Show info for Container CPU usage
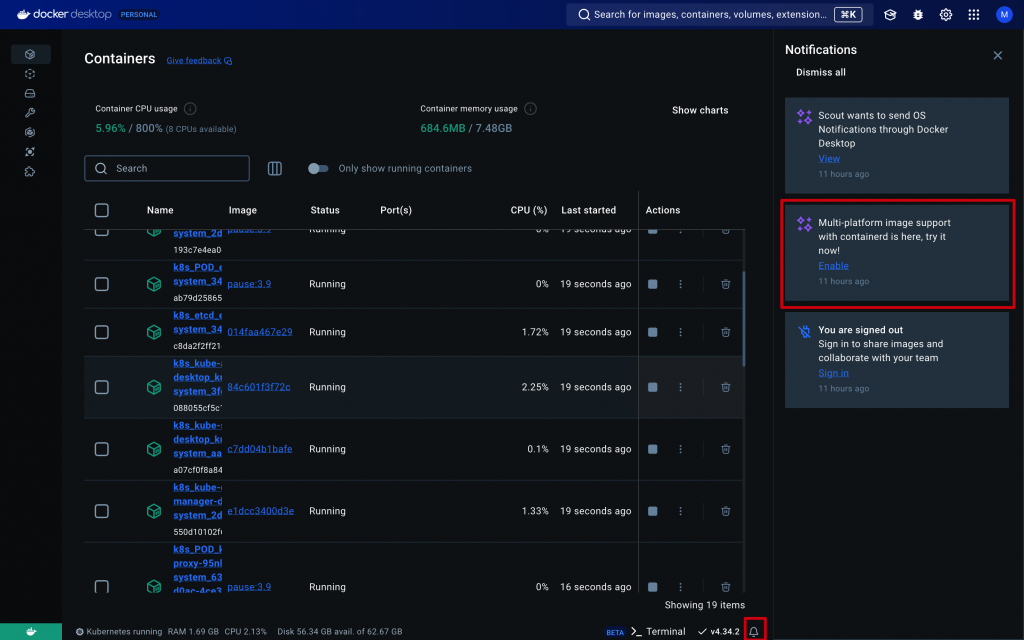 point(190,108)
